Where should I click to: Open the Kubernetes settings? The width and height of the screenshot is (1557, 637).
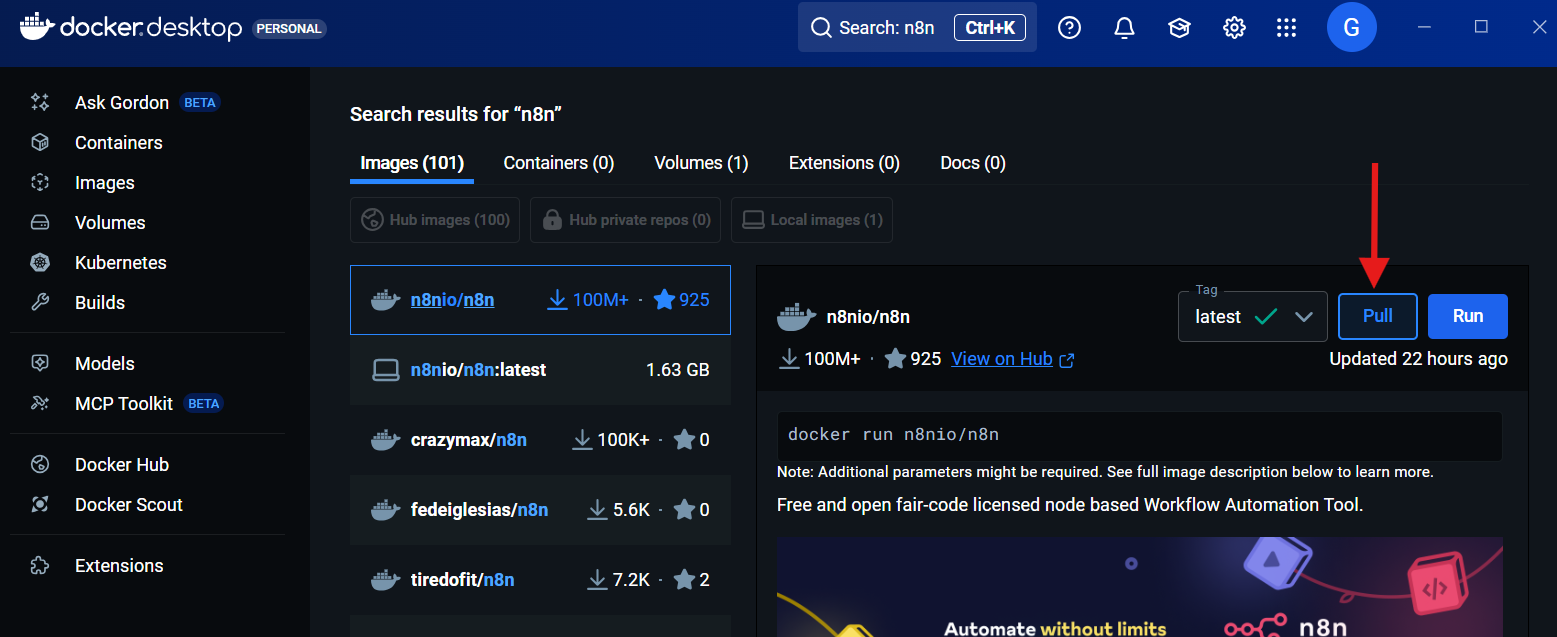(120, 262)
